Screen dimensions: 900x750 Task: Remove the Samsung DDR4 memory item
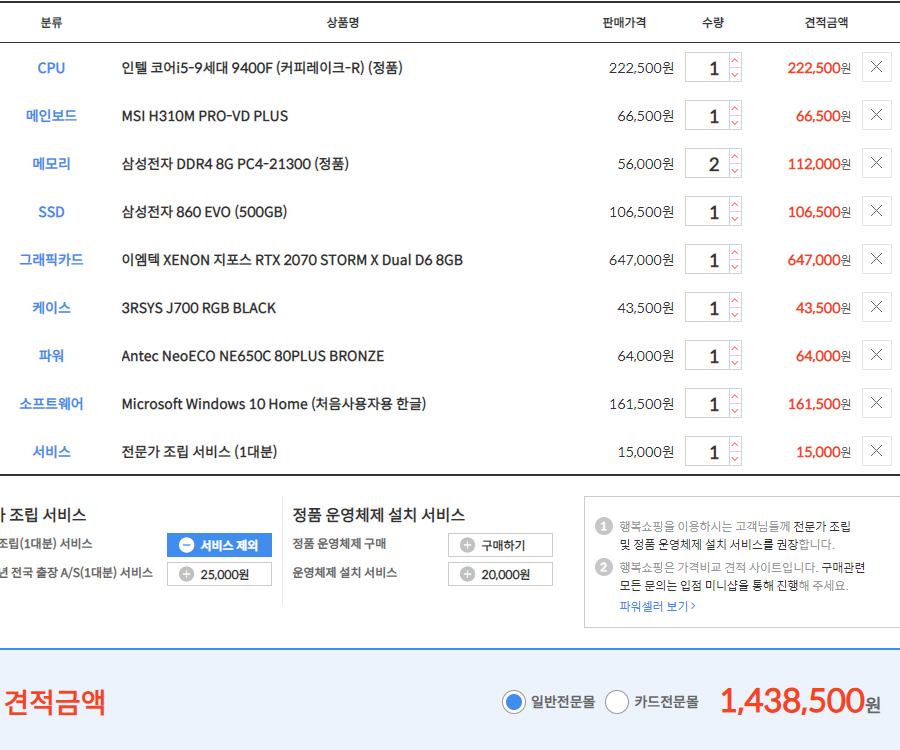point(876,163)
